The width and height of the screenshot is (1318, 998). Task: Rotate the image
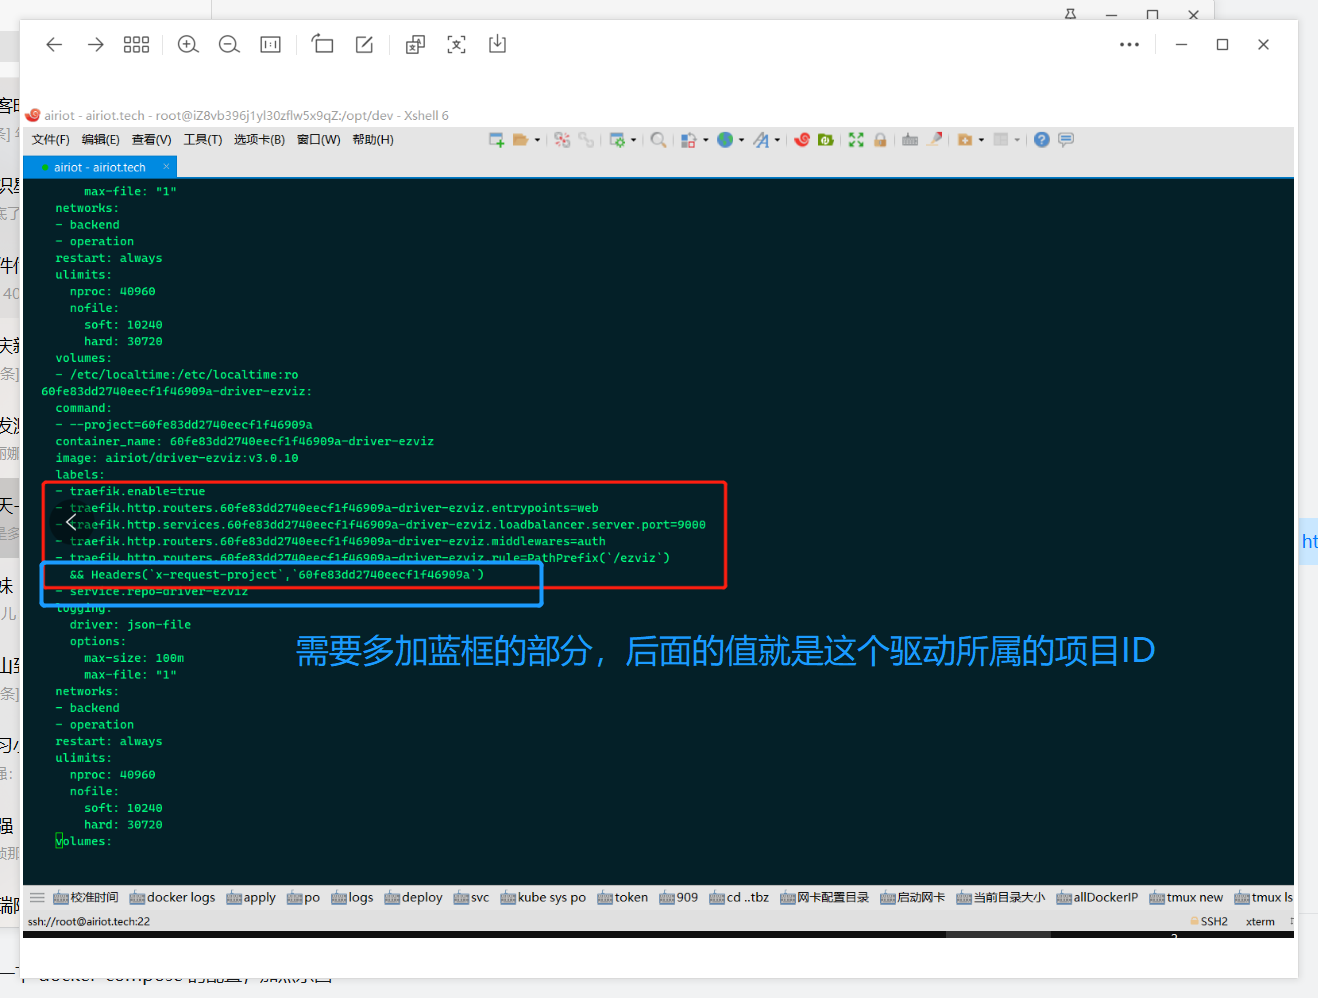322,44
